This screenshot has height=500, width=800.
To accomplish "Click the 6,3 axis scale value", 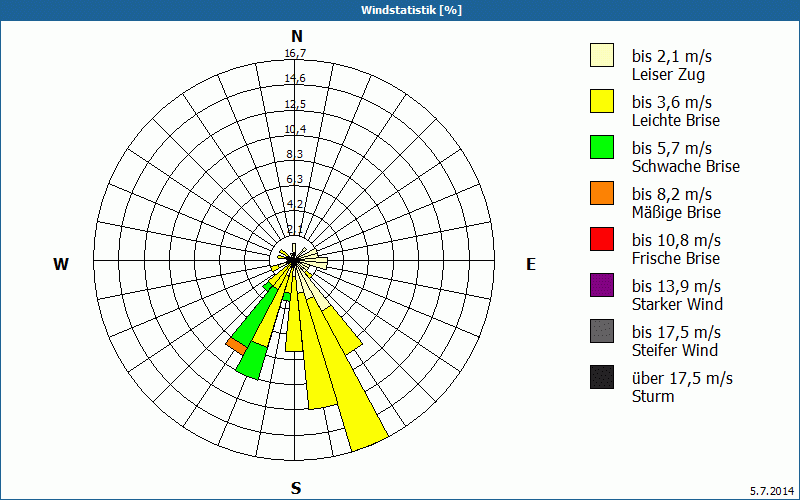I will tap(294, 179).
